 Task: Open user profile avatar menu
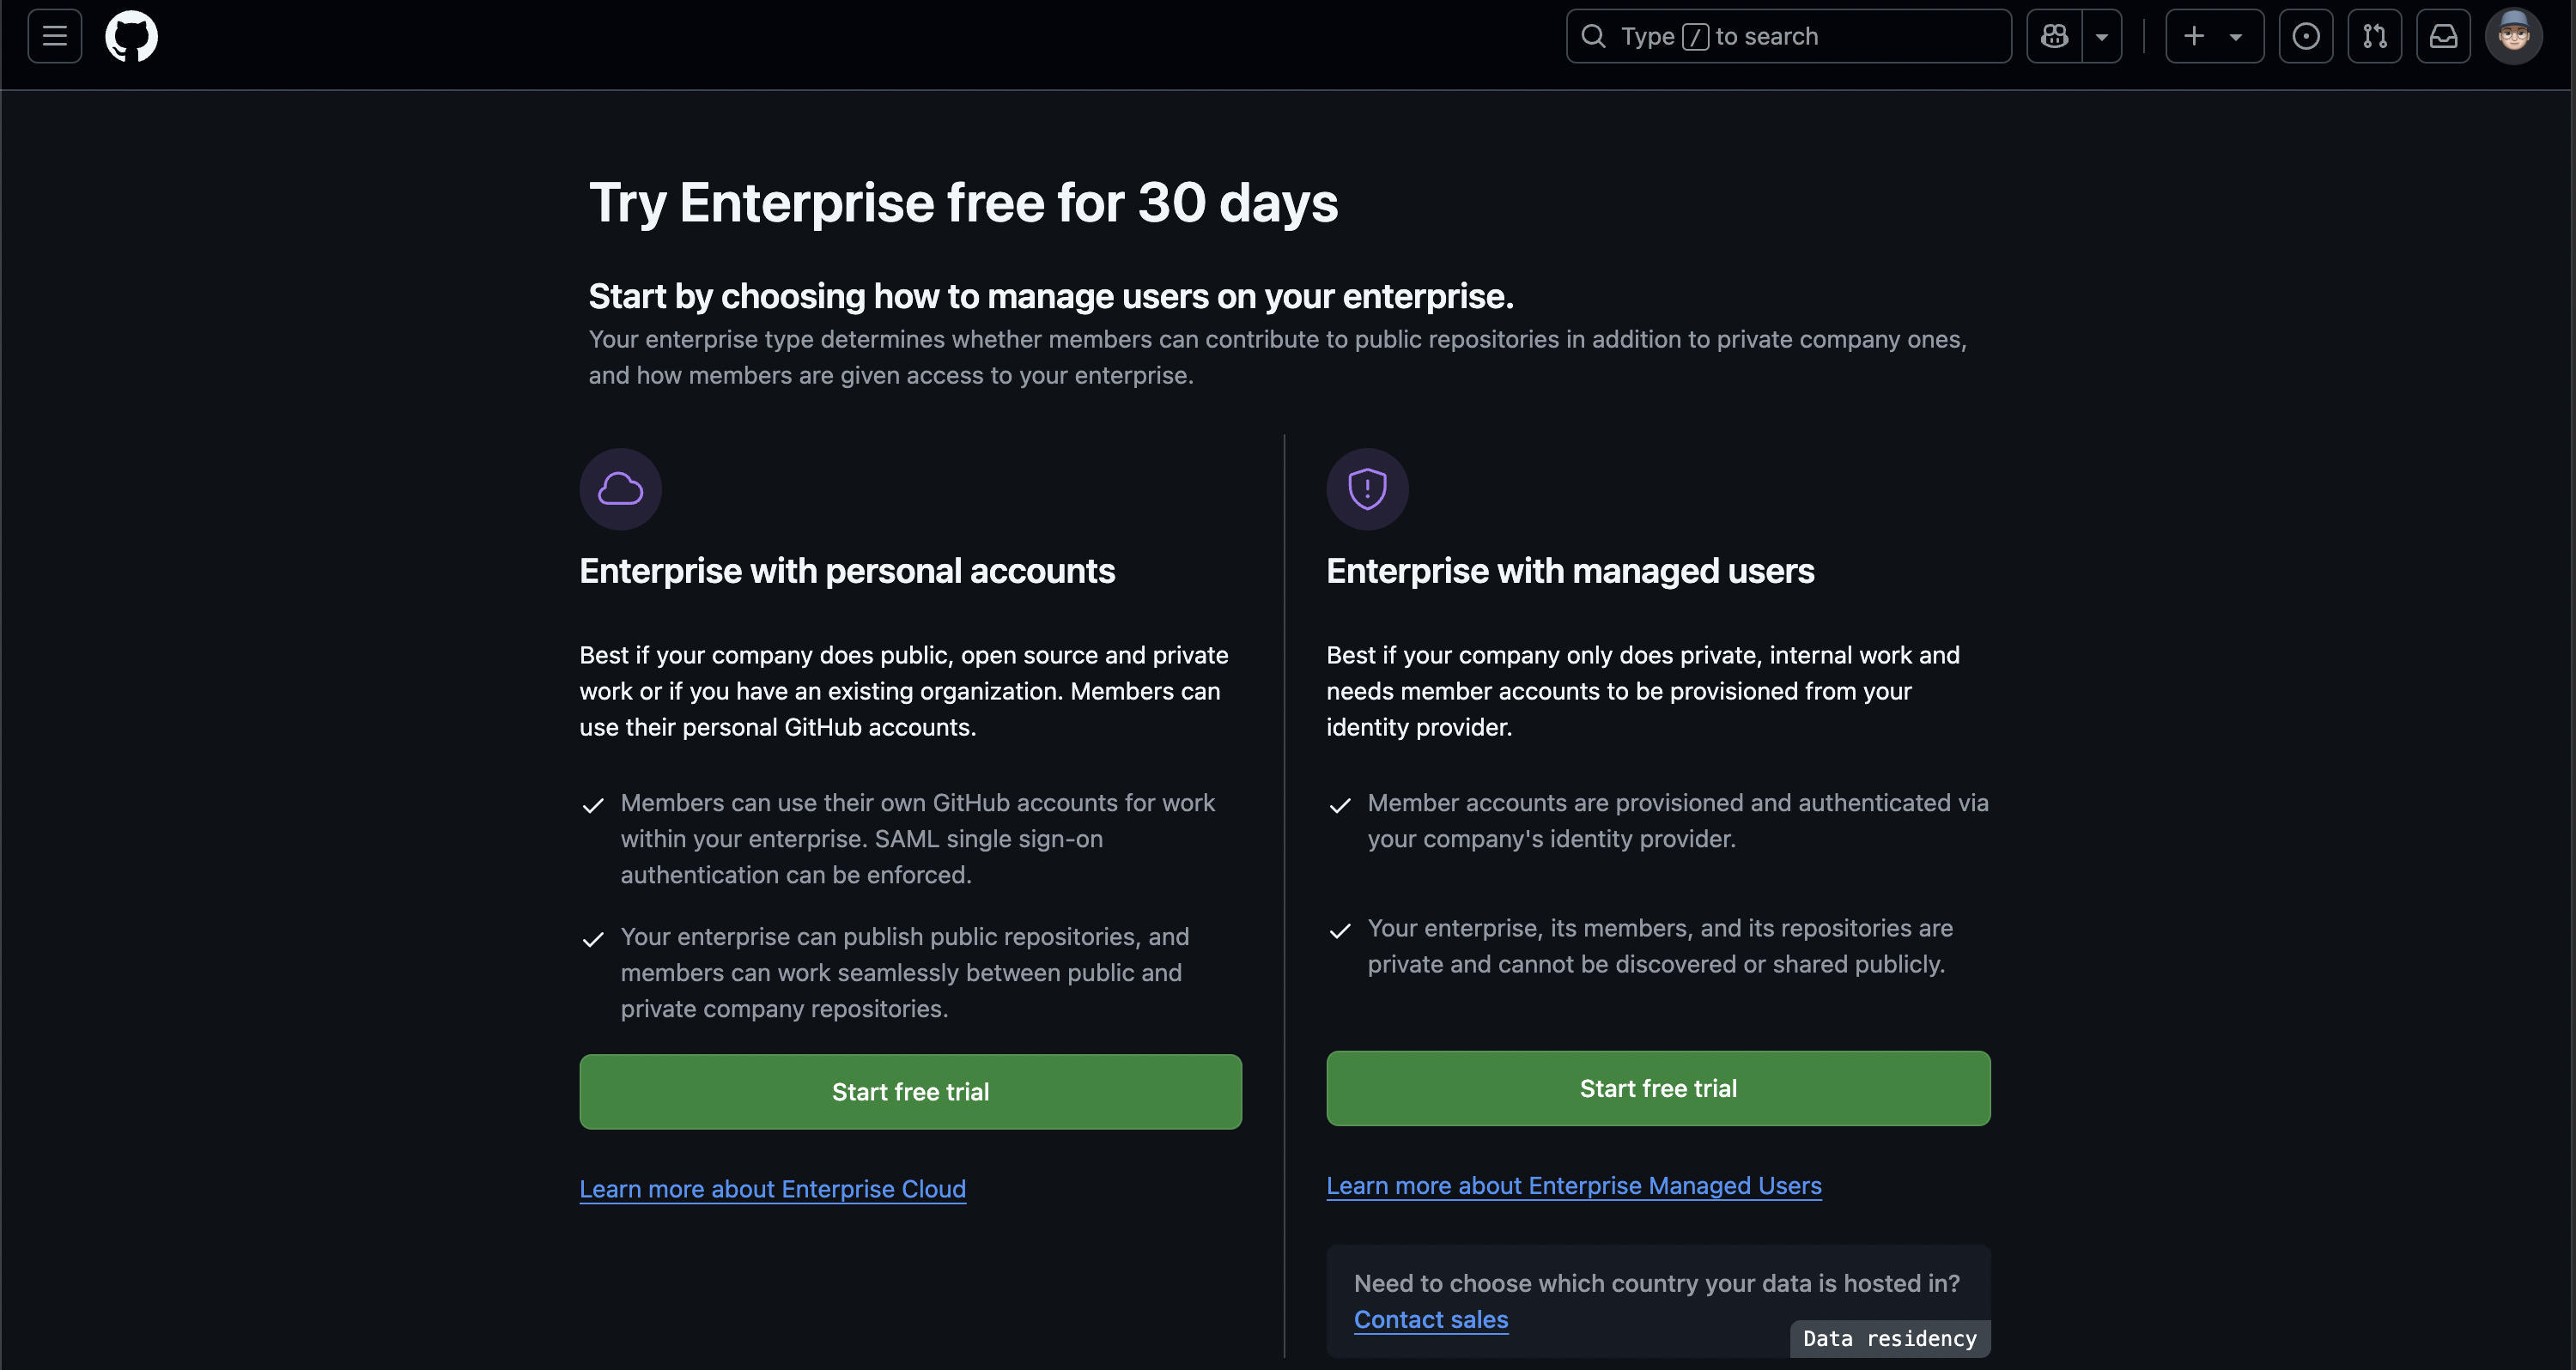[2514, 36]
